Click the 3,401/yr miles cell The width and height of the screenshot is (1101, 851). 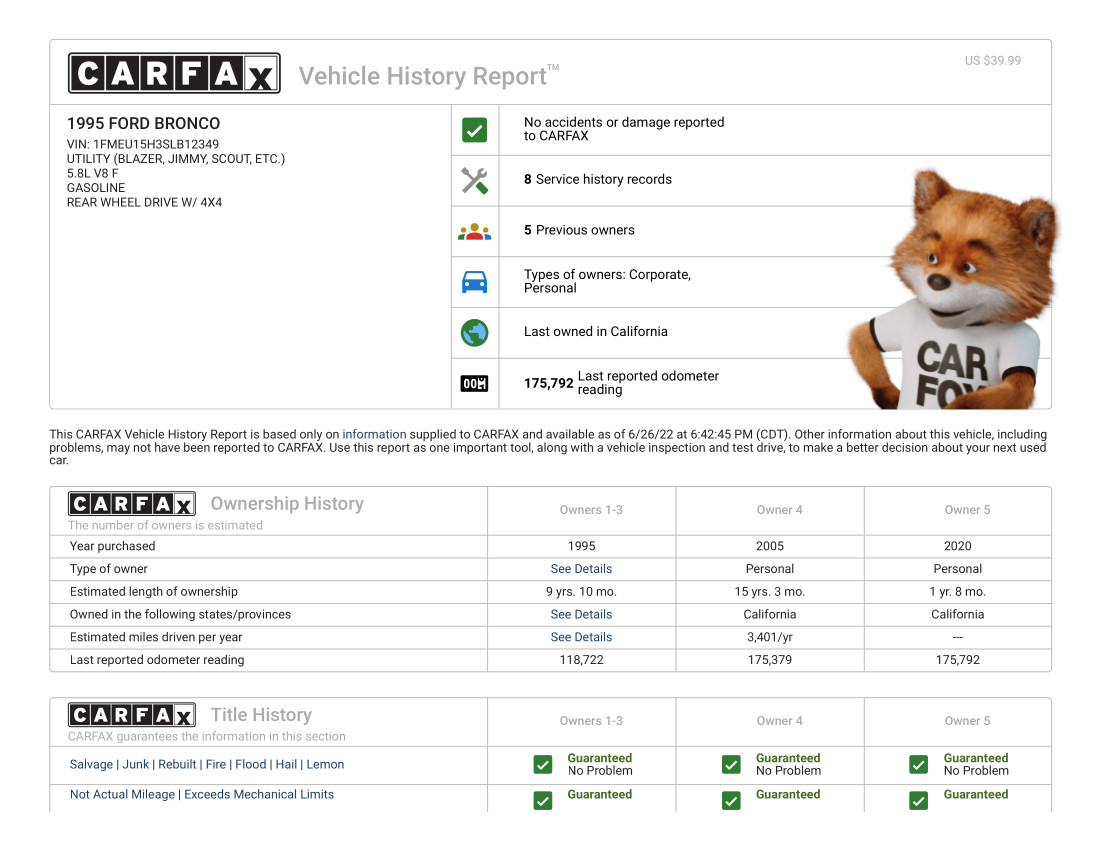click(x=770, y=637)
